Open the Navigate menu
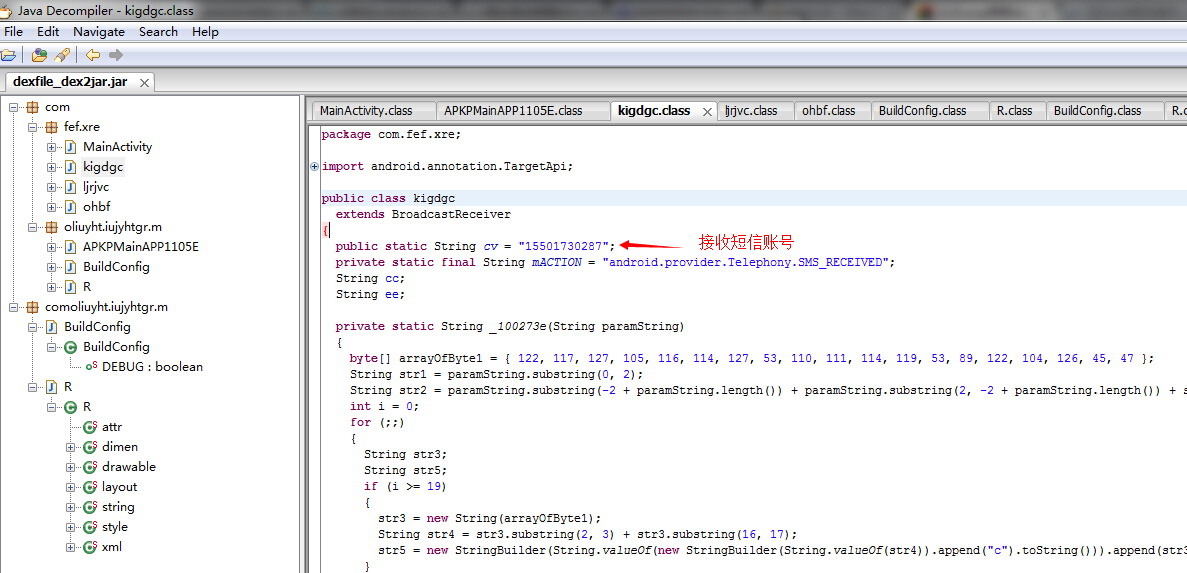Image resolution: width=1187 pixels, height=573 pixels. coord(99,32)
